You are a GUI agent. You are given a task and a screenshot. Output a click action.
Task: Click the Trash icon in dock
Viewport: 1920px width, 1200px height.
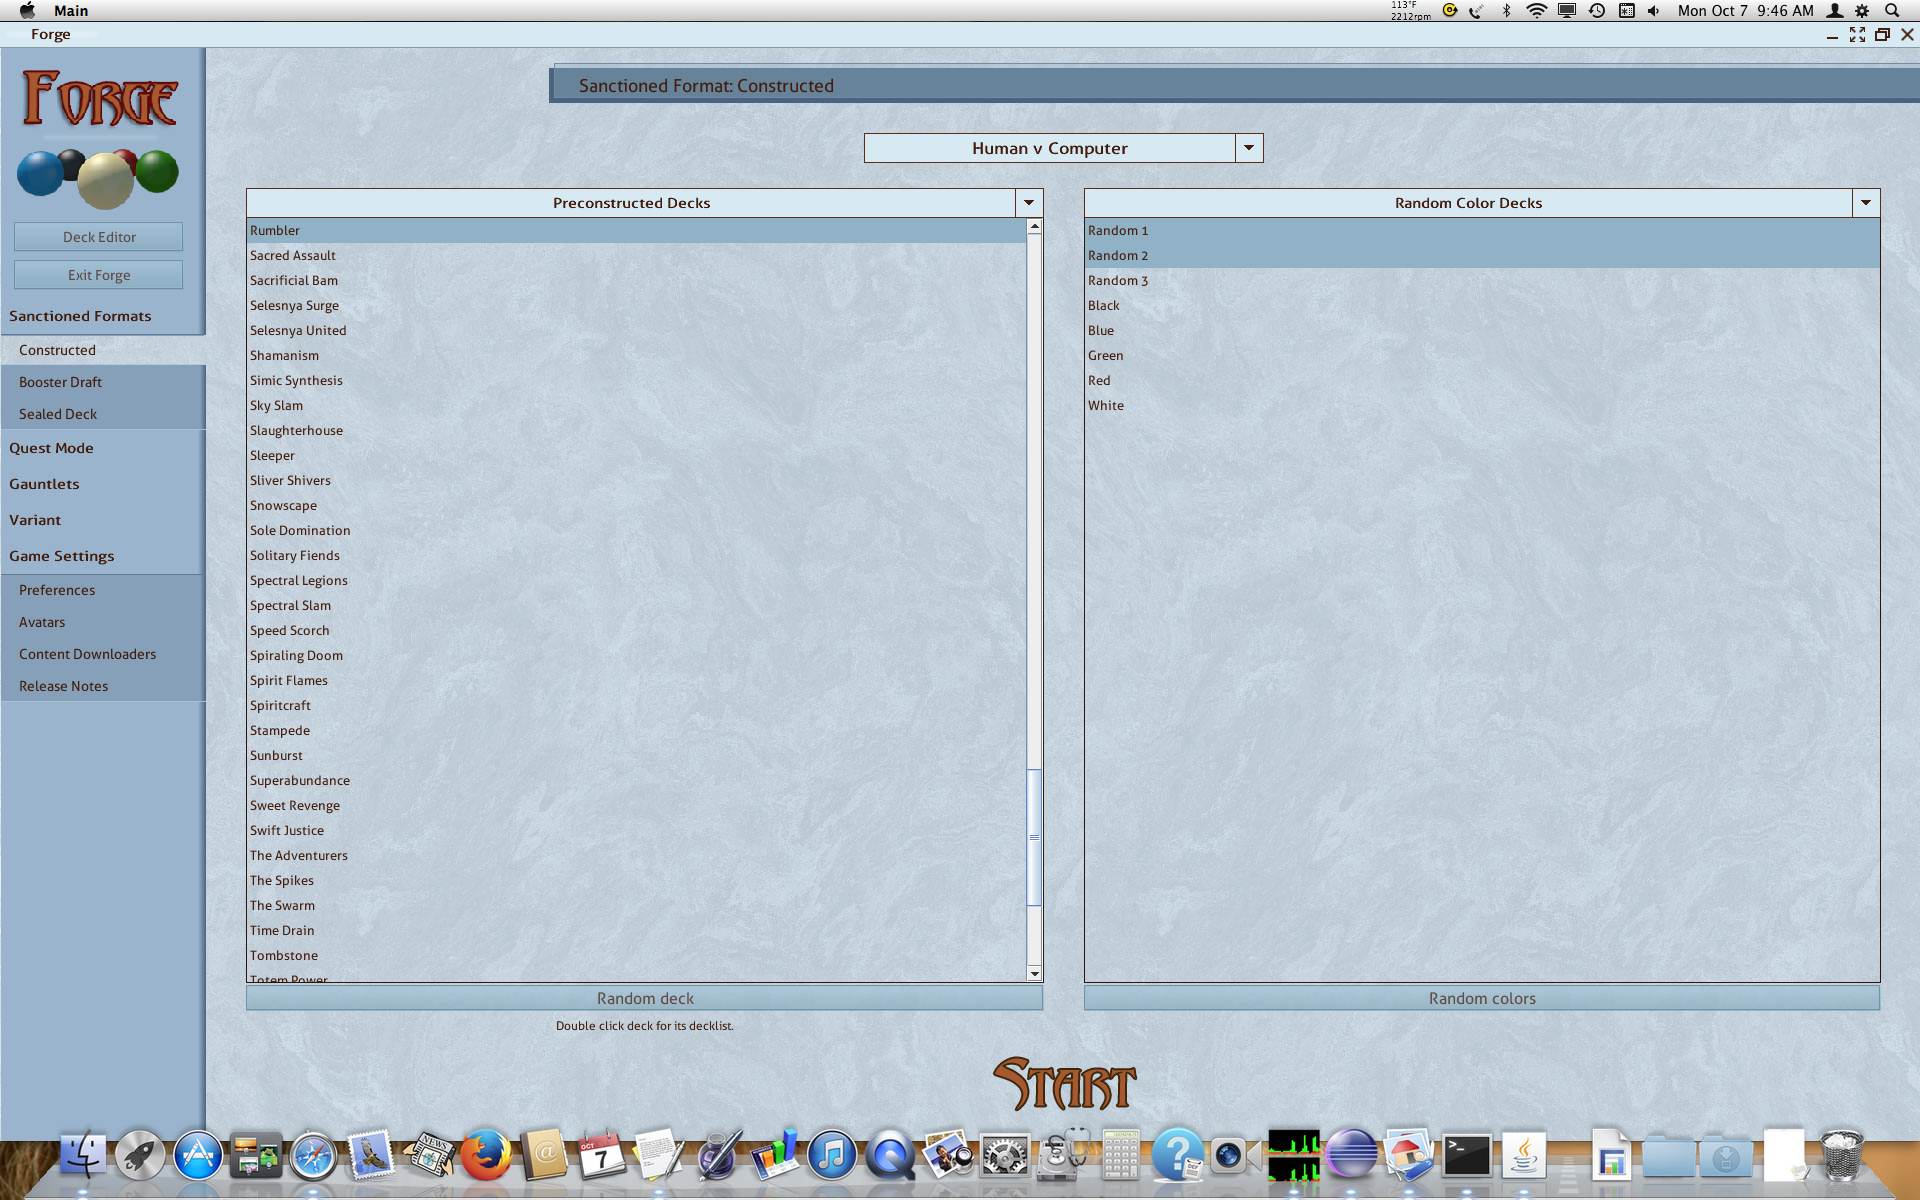pos(1840,1156)
